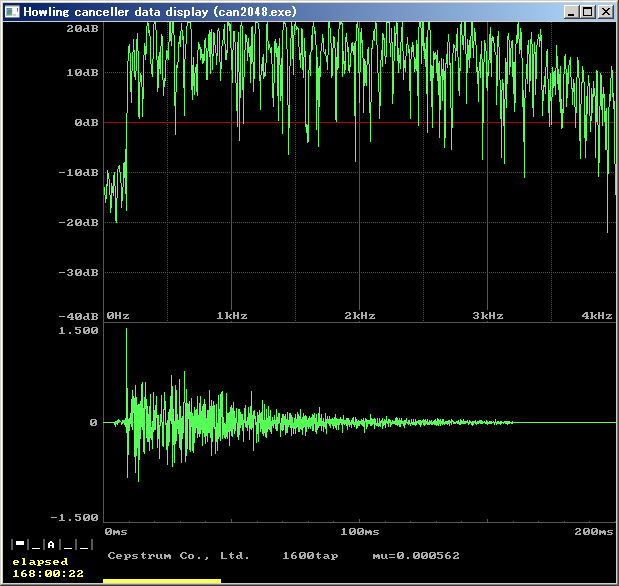
Task: Click the underscore indicator between block and A
Action: (34, 545)
